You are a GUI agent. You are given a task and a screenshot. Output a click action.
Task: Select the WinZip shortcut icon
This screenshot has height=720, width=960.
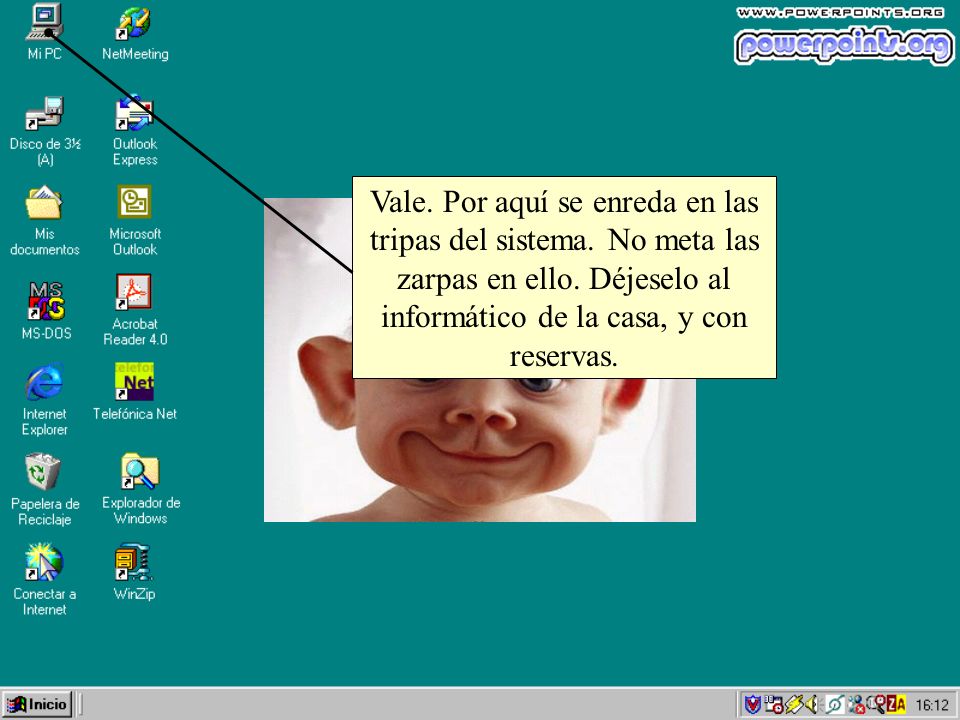tap(134, 572)
